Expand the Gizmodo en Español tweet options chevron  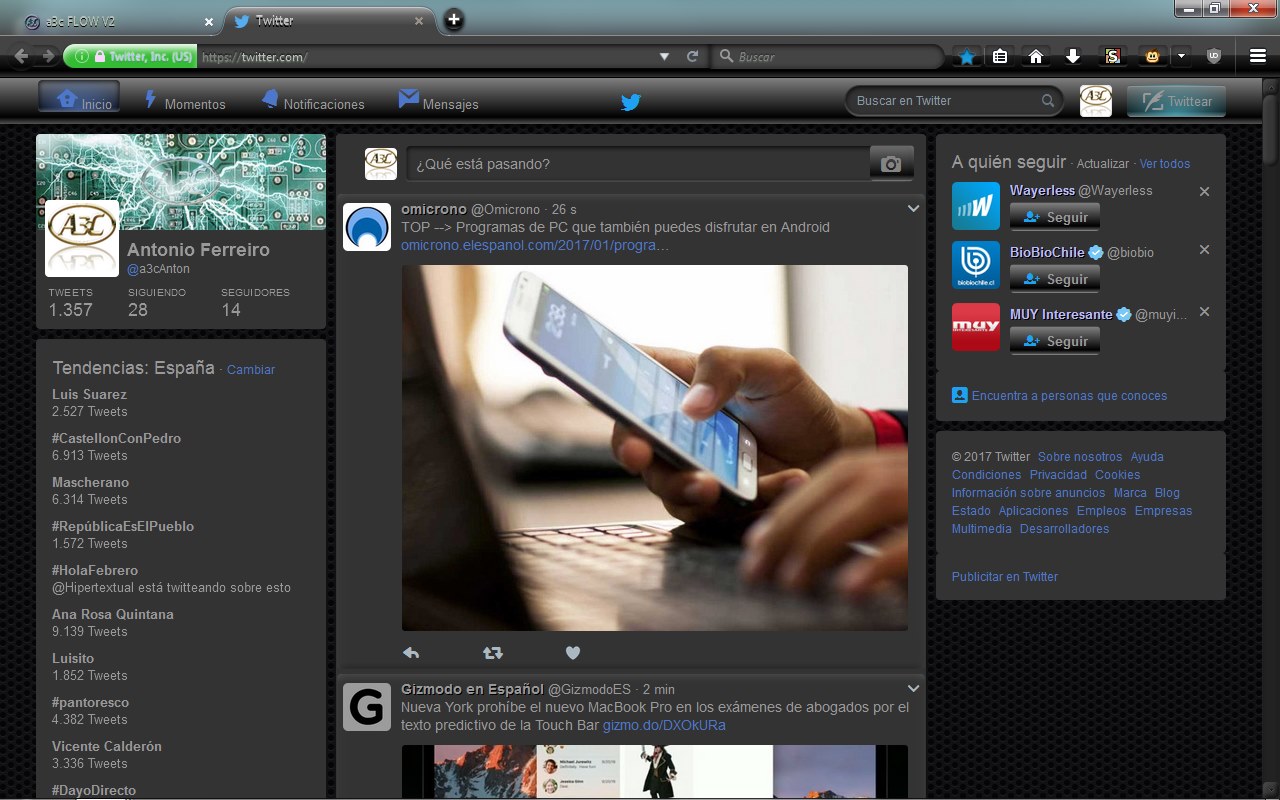pyautogui.click(x=913, y=689)
